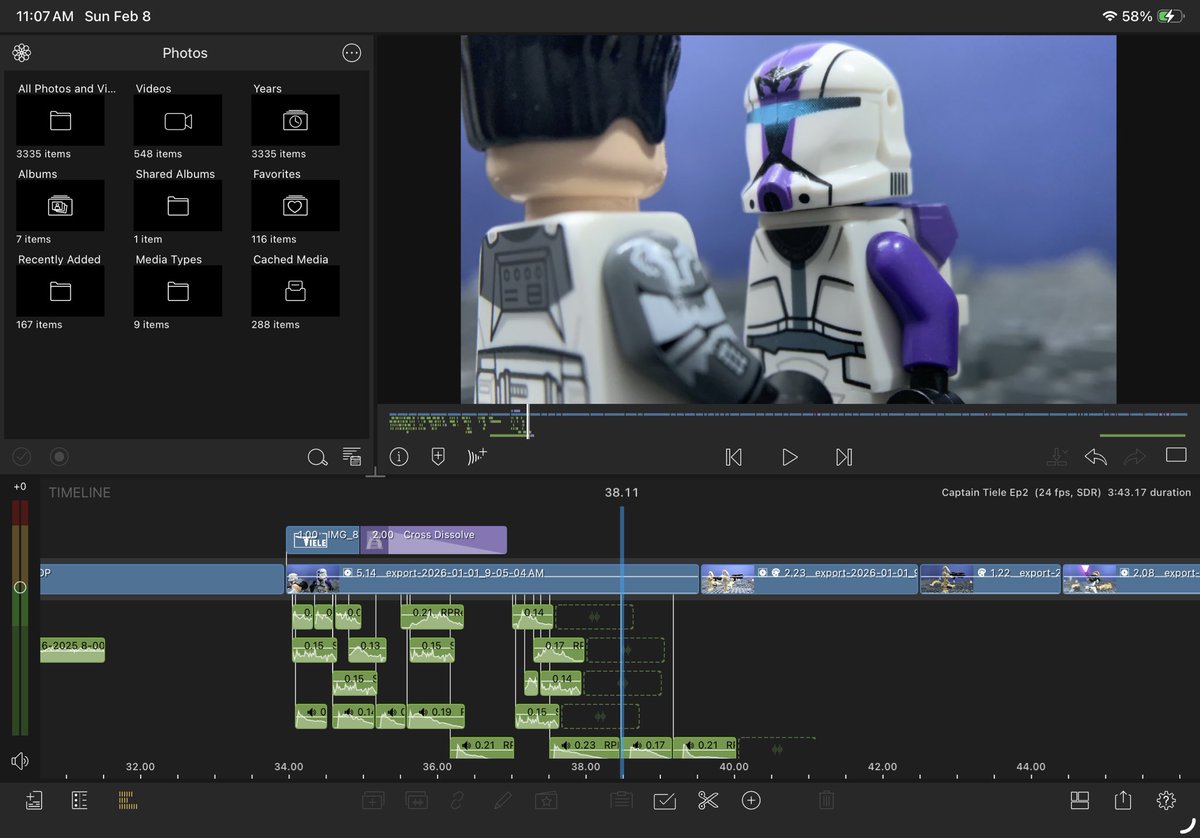Add a marker at the playhead
The height and width of the screenshot is (838, 1200).
[438, 457]
